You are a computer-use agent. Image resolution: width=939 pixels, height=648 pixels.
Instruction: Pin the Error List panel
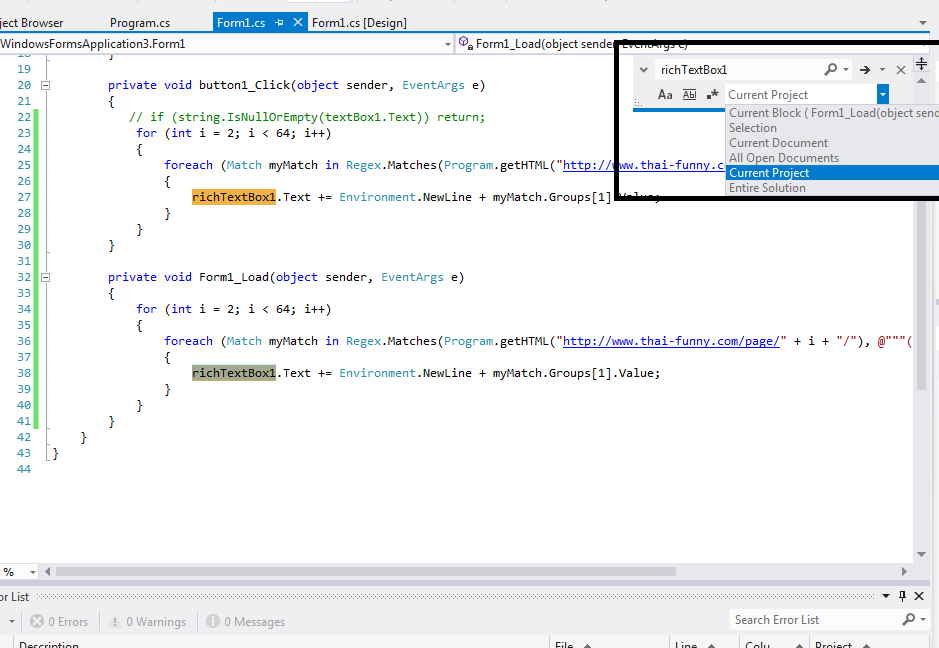(902, 597)
